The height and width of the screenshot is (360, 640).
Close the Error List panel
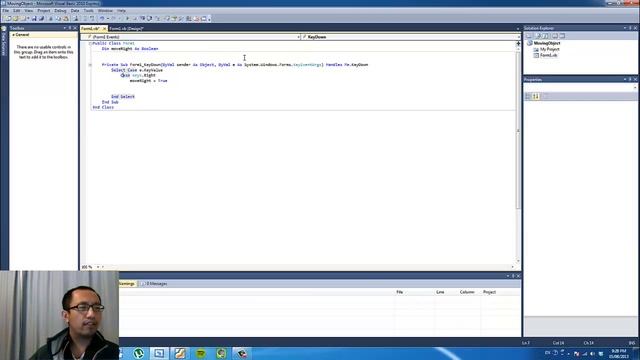point(518,276)
